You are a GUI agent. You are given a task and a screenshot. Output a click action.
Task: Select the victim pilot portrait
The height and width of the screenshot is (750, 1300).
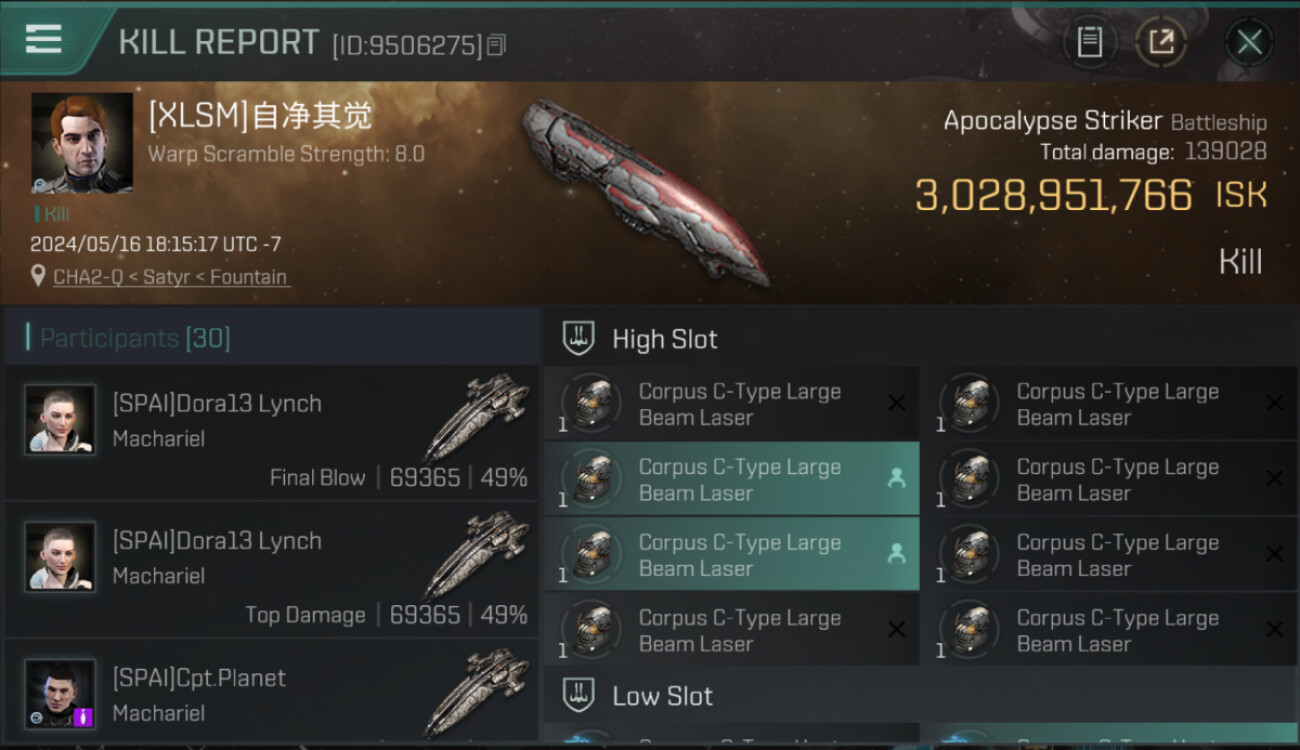point(82,143)
